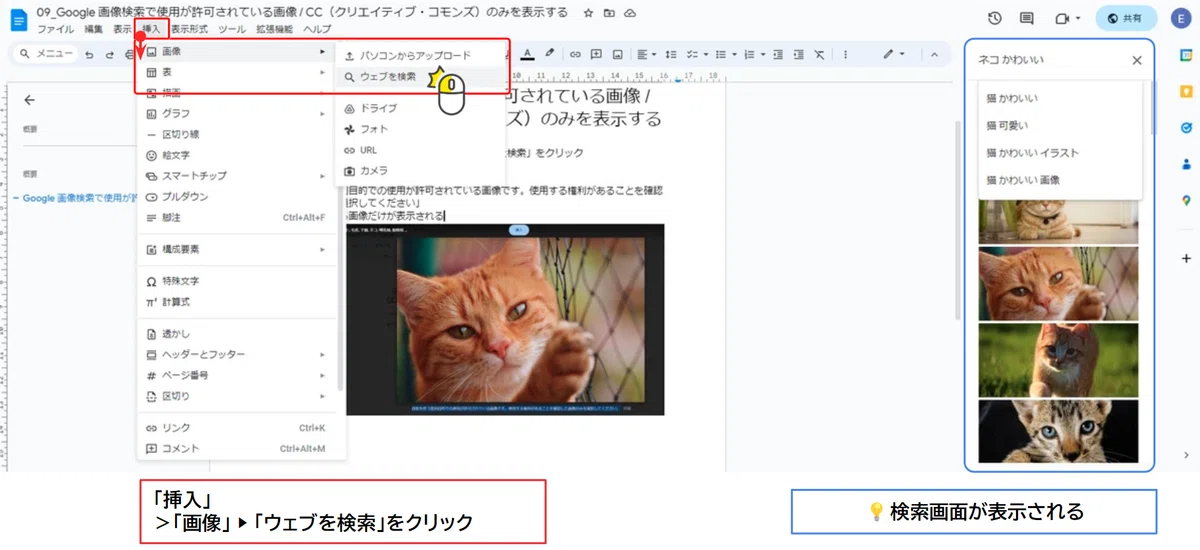The width and height of the screenshot is (1200, 550).
Task: Start a Meet video call
Action: point(1061,19)
